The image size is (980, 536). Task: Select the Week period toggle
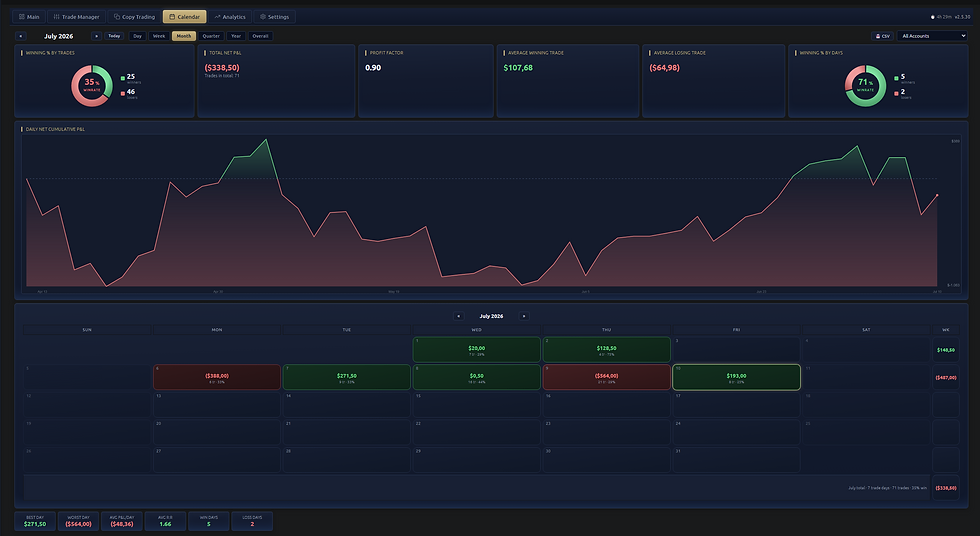(159, 36)
